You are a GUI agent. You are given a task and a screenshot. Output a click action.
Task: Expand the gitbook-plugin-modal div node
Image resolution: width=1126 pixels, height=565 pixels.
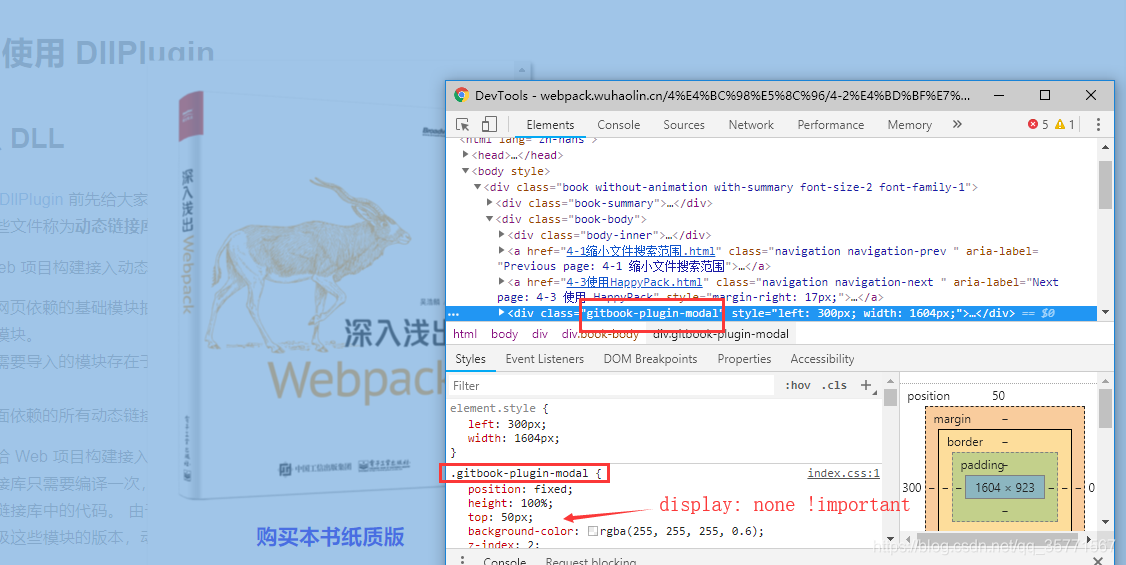point(501,312)
